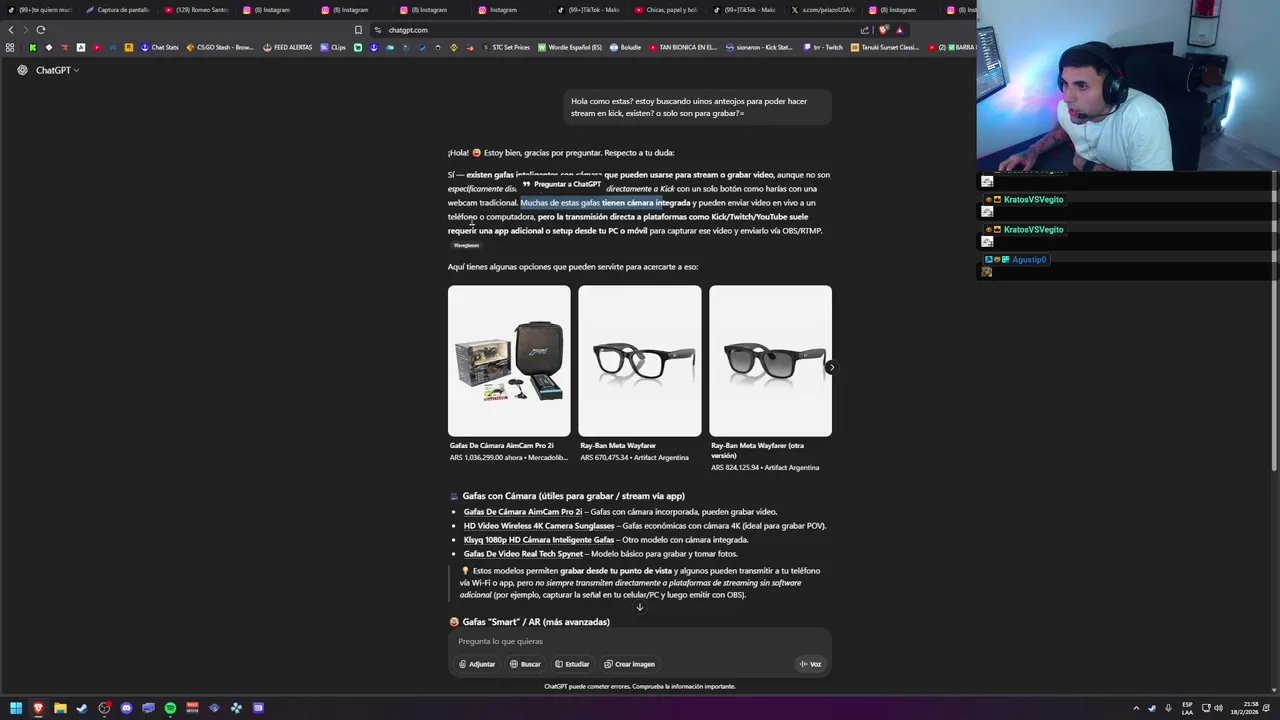Switch to the Chicas, papel y boli tab

[x=667, y=10]
